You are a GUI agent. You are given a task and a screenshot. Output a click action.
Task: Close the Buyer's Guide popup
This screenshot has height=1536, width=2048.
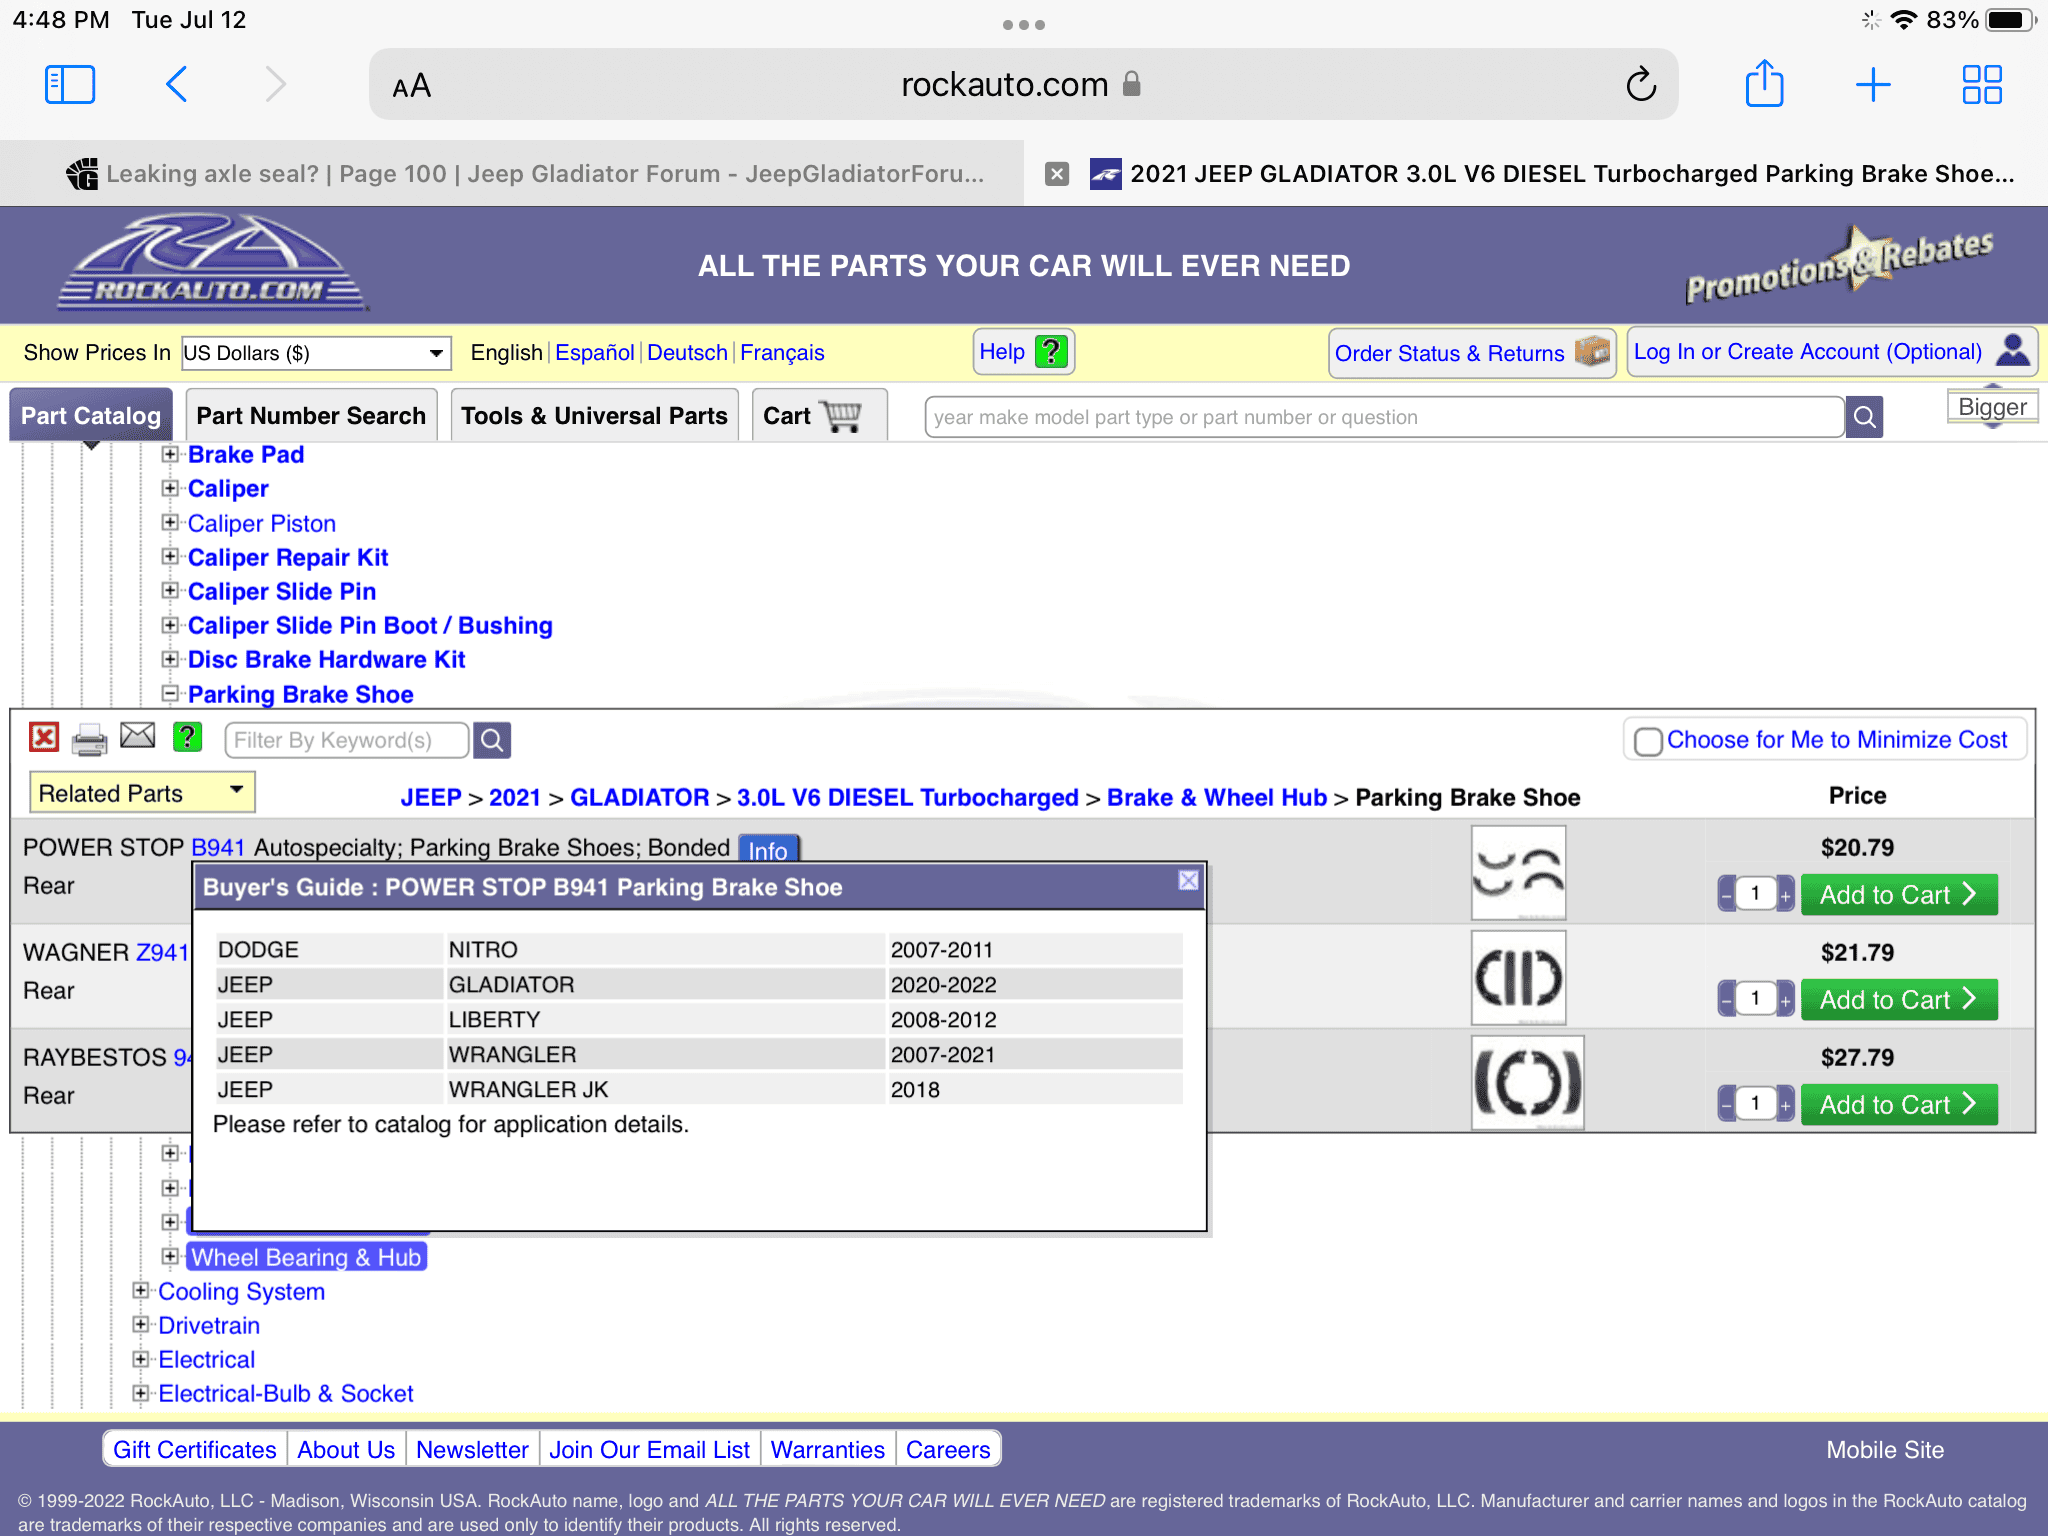pyautogui.click(x=1188, y=880)
